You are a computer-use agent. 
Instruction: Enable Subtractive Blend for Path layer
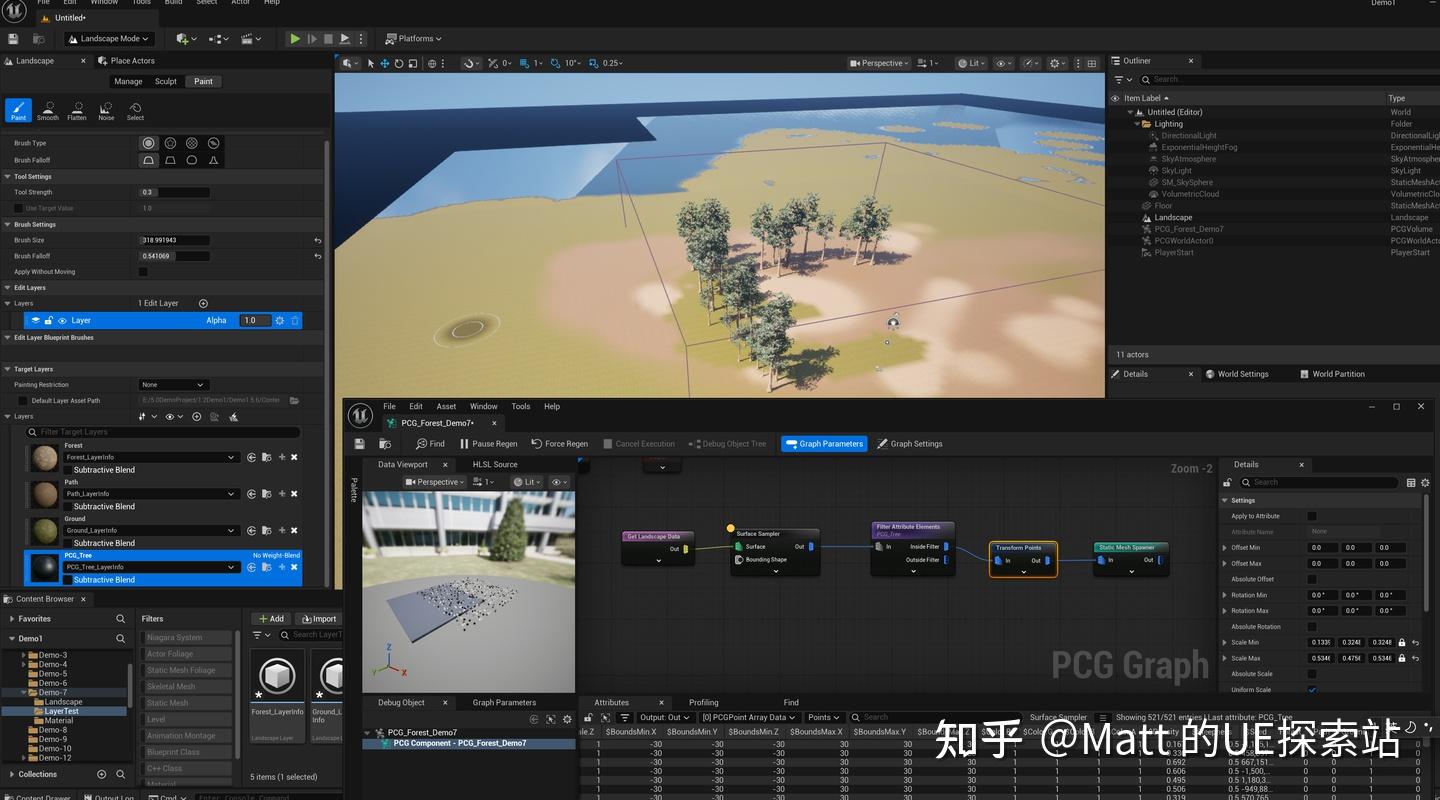(67, 507)
